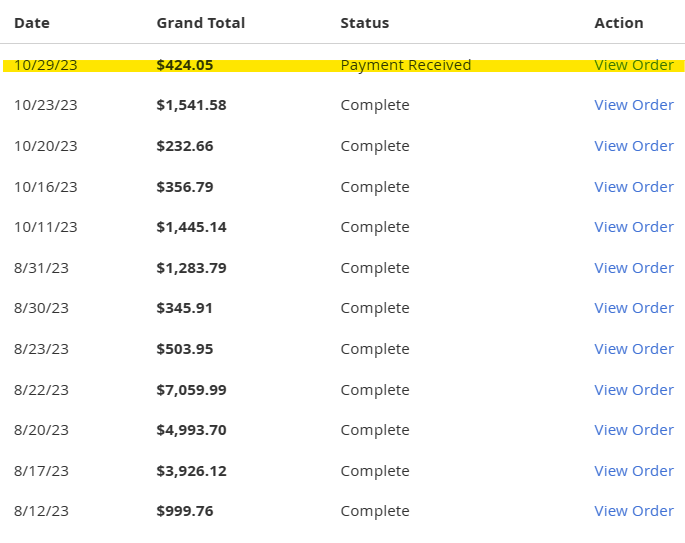This screenshot has height=543, width=685.
Task: Open View Order for the $345.91 order
Action: [x=633, y=308]
